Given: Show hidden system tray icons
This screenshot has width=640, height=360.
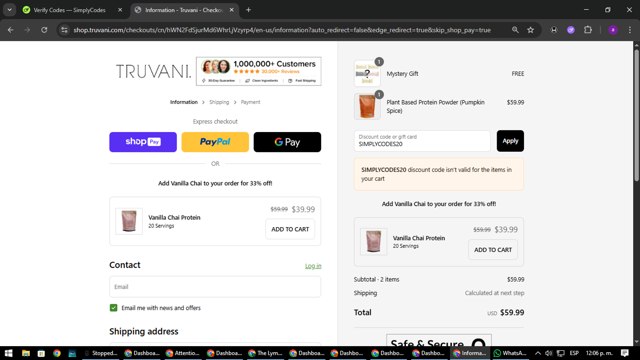Looking at the screenshot, I should [x=538, y=353].
